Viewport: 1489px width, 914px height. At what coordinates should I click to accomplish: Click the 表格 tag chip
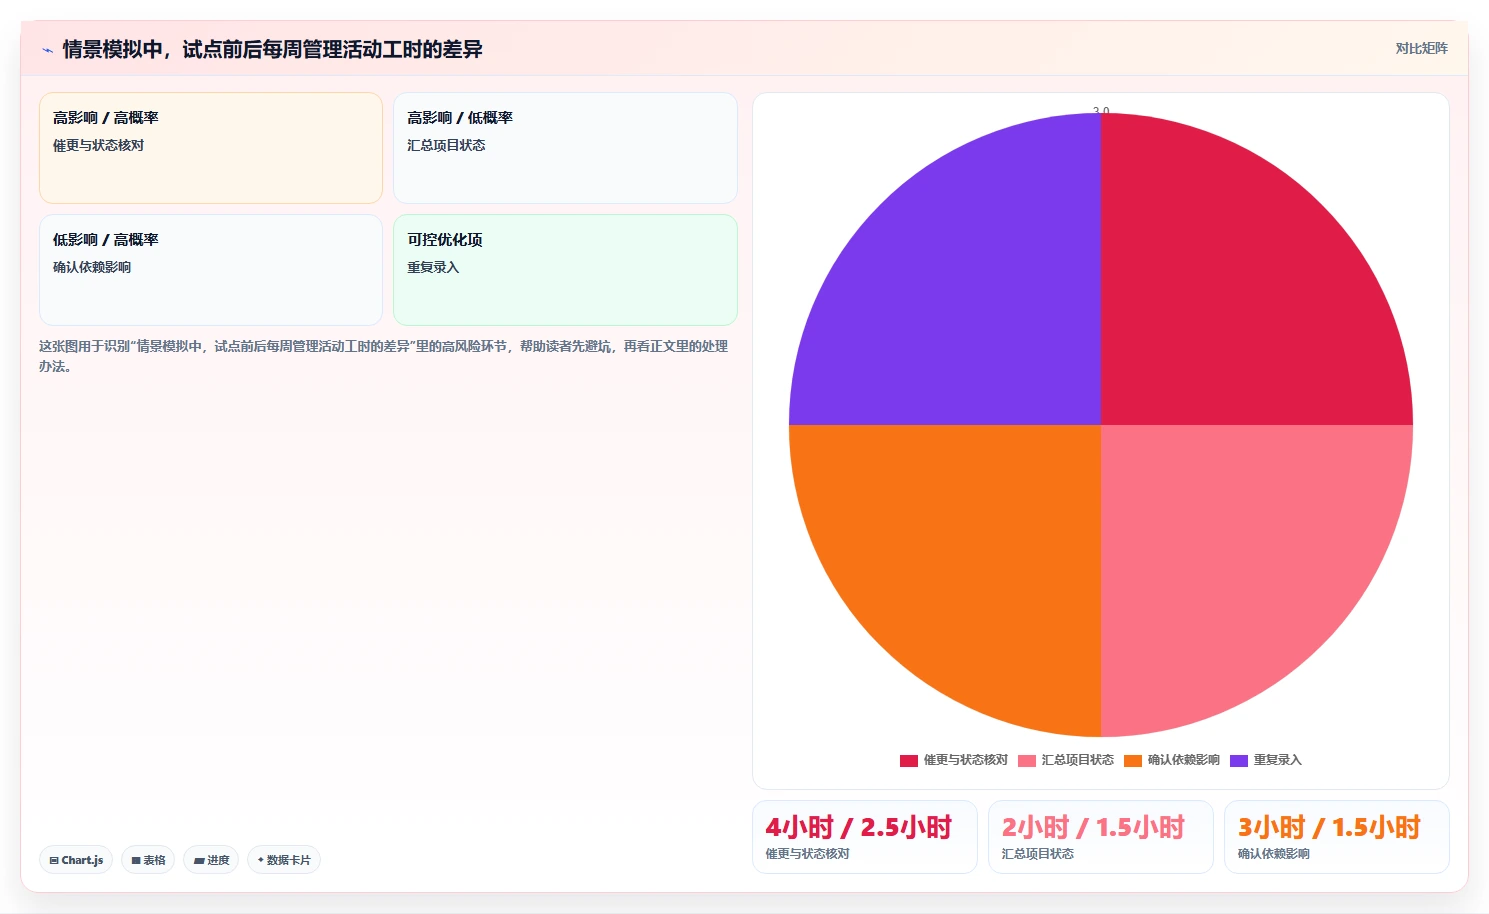(x=148, y=860)
